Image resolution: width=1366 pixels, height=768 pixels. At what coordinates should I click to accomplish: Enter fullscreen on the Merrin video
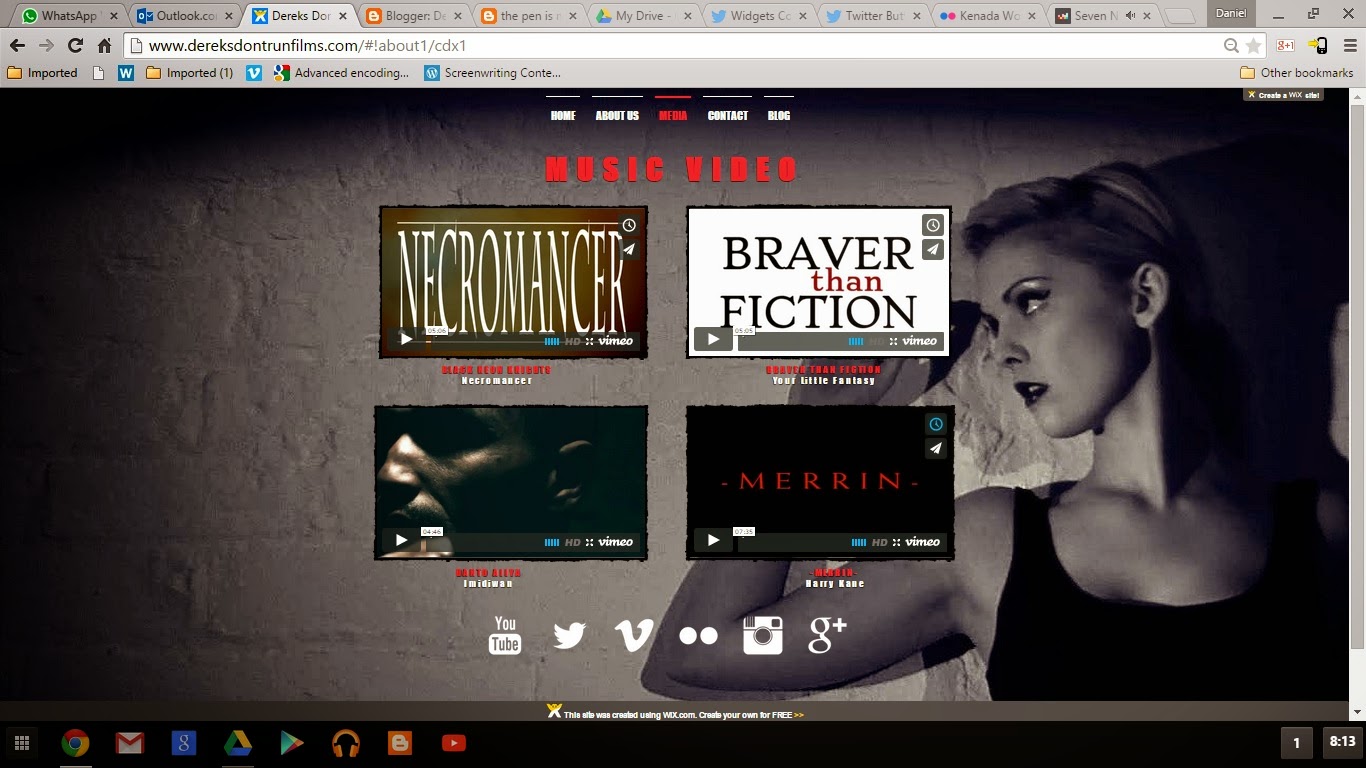pos(897,542)
